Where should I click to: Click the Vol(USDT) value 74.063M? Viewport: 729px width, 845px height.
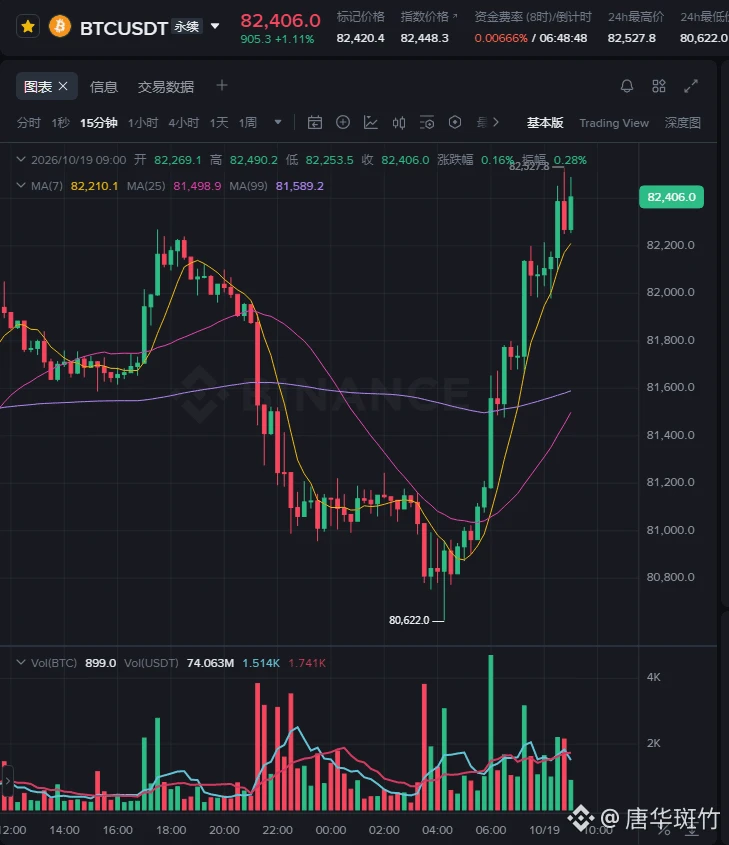210,663
